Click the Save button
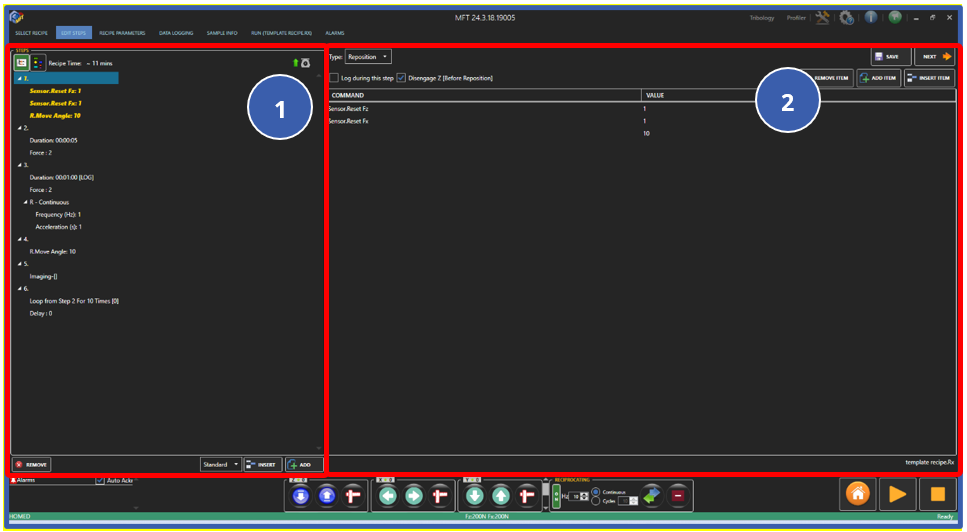Image resolution: width=967 pixels, height=532 pixels. click(x=891, y=56)
